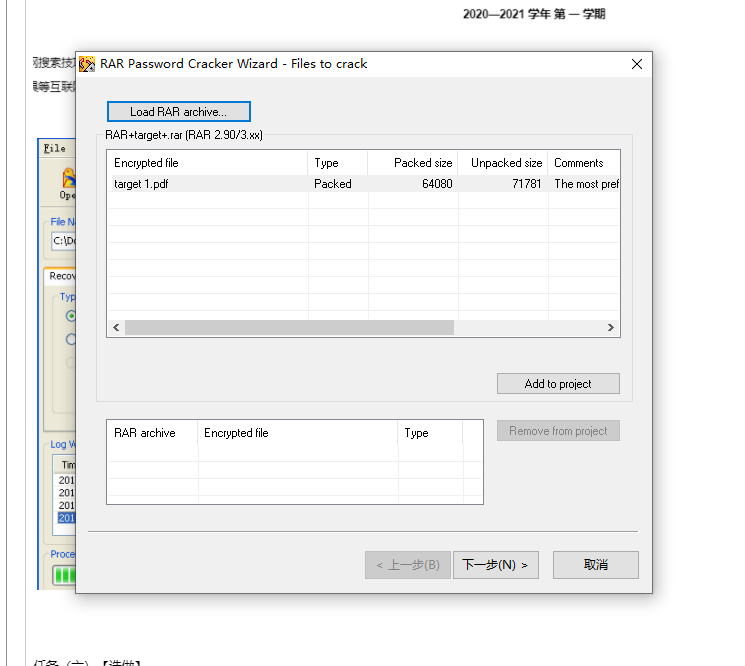The width and height of the screenshot is (745, 666).
Task: Click the file path field in background window
Action: [64, 241]
